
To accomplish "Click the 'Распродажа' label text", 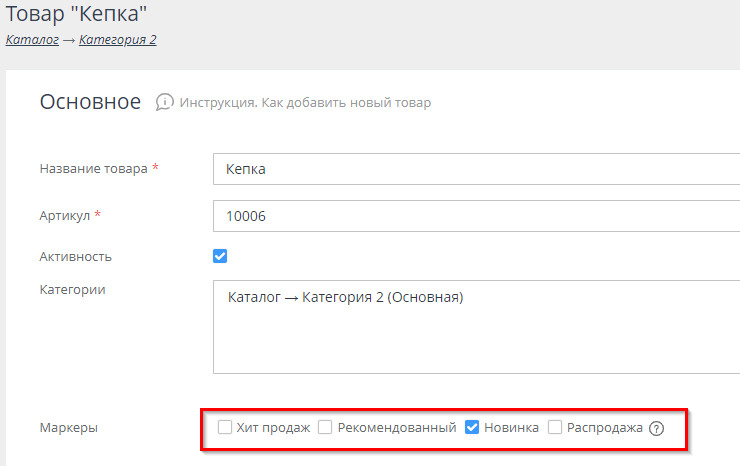I will [604, 427].
